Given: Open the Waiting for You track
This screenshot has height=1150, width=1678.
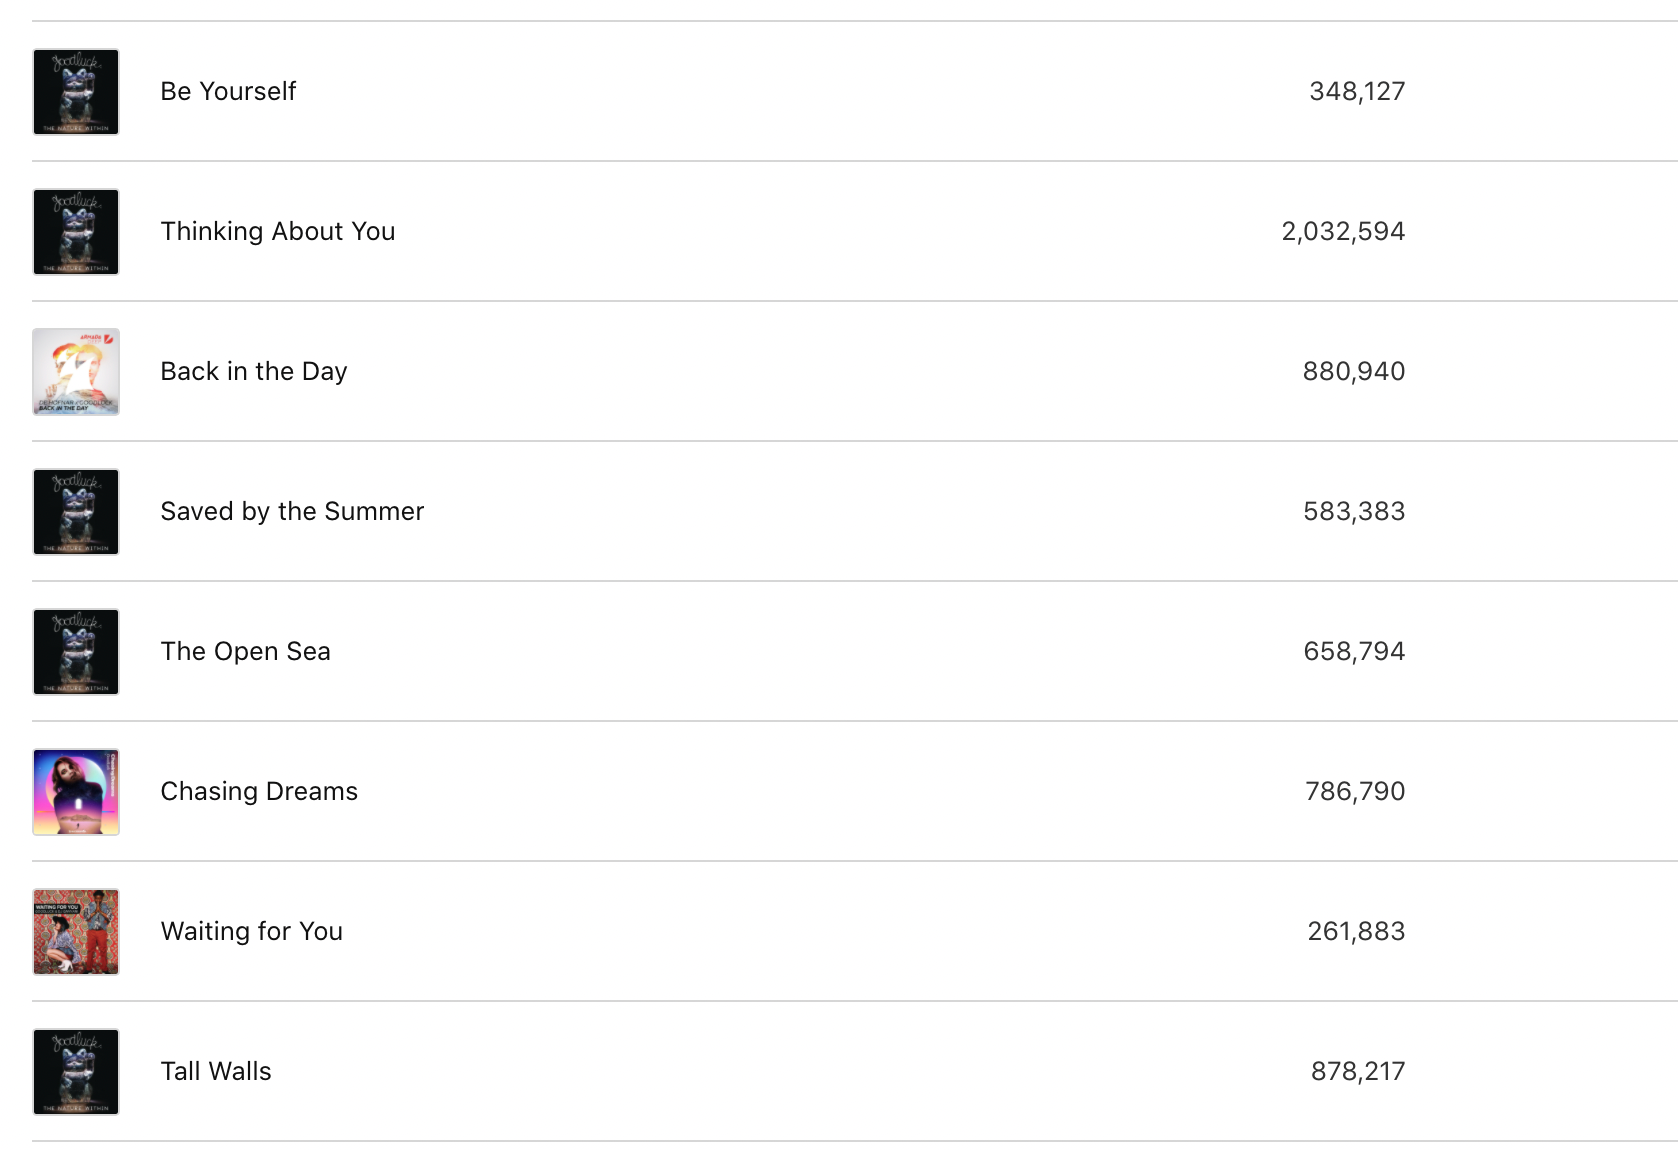Looking at the screenshot, I should tap(252, 932).
